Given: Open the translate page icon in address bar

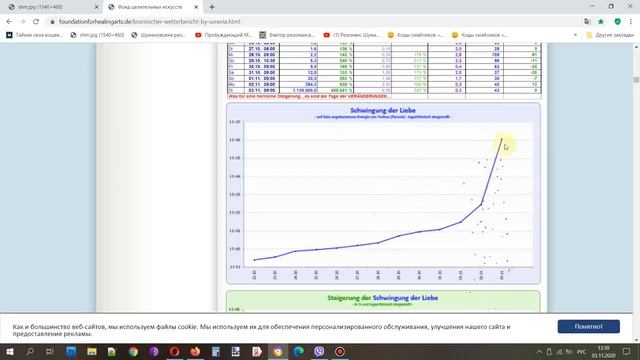Looking at the screenshot, I should (x=587, y=22).
